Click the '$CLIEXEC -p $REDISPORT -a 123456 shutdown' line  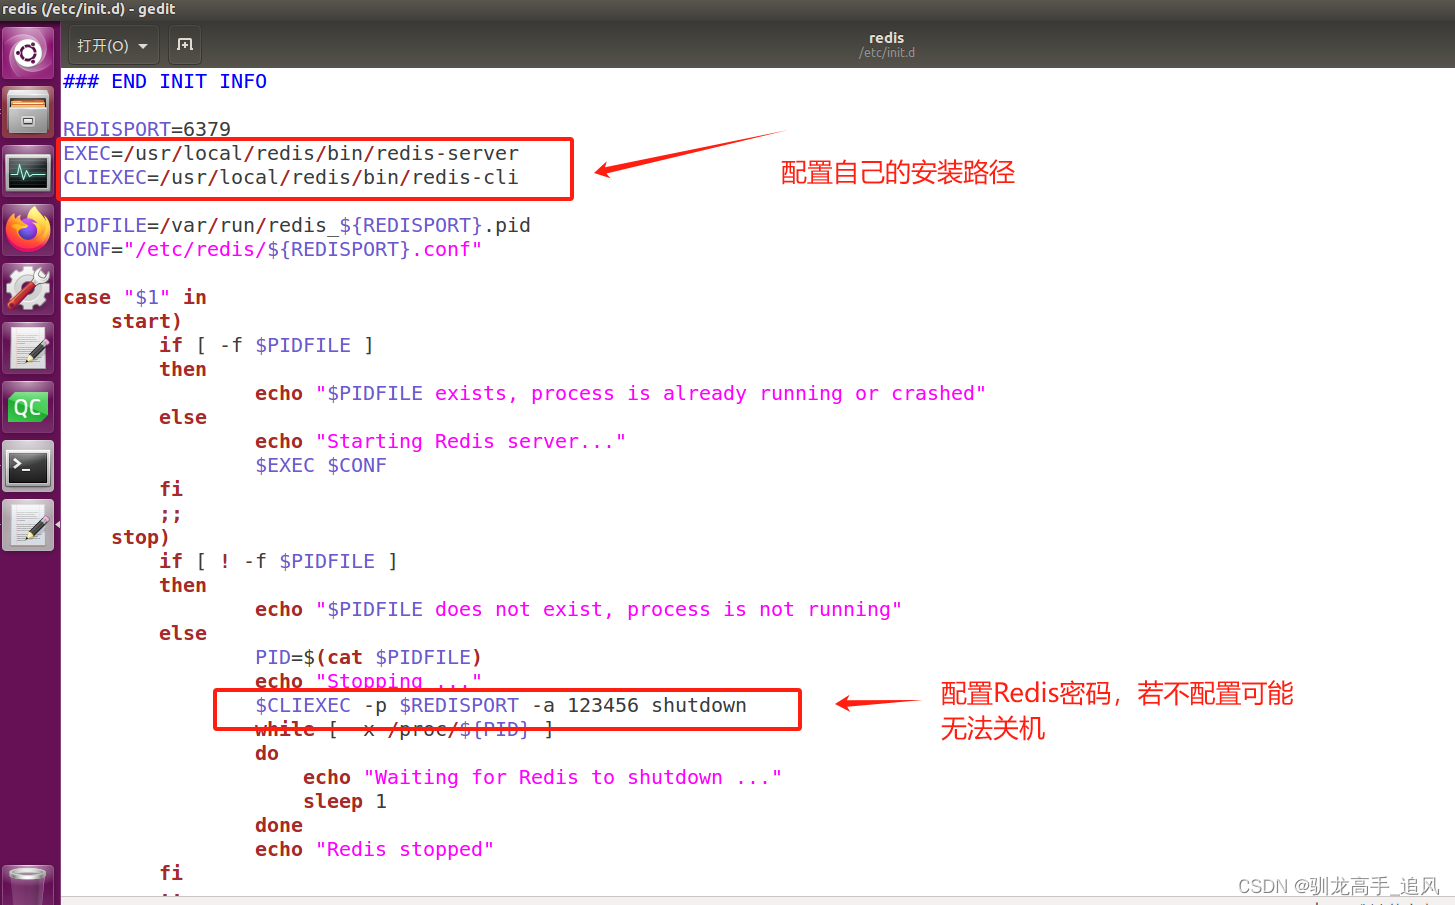click(x=501, y=705)
